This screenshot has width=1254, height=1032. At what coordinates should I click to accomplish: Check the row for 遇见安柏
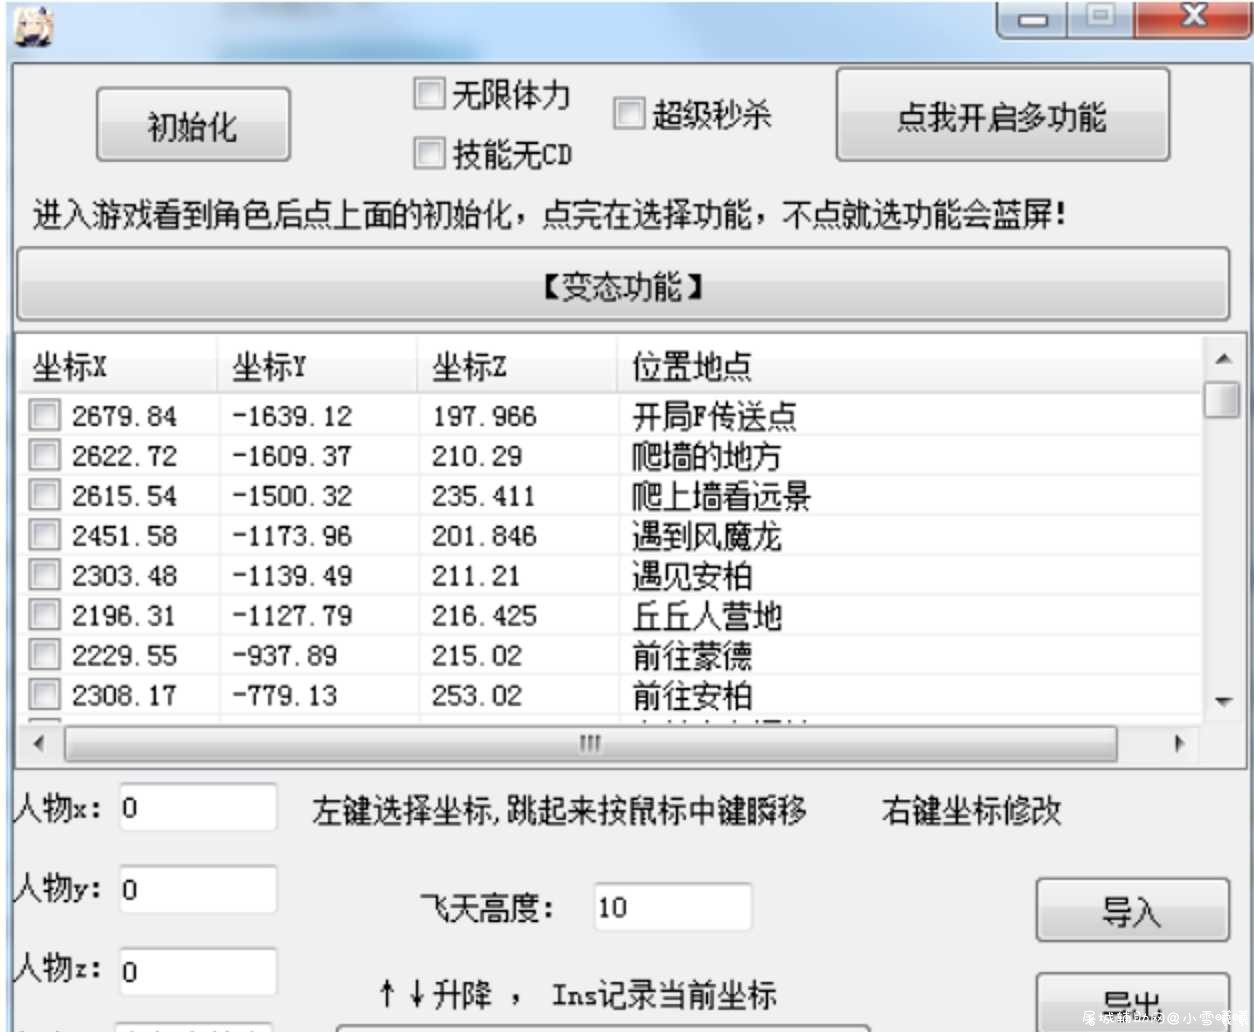[x=45, y=575]
